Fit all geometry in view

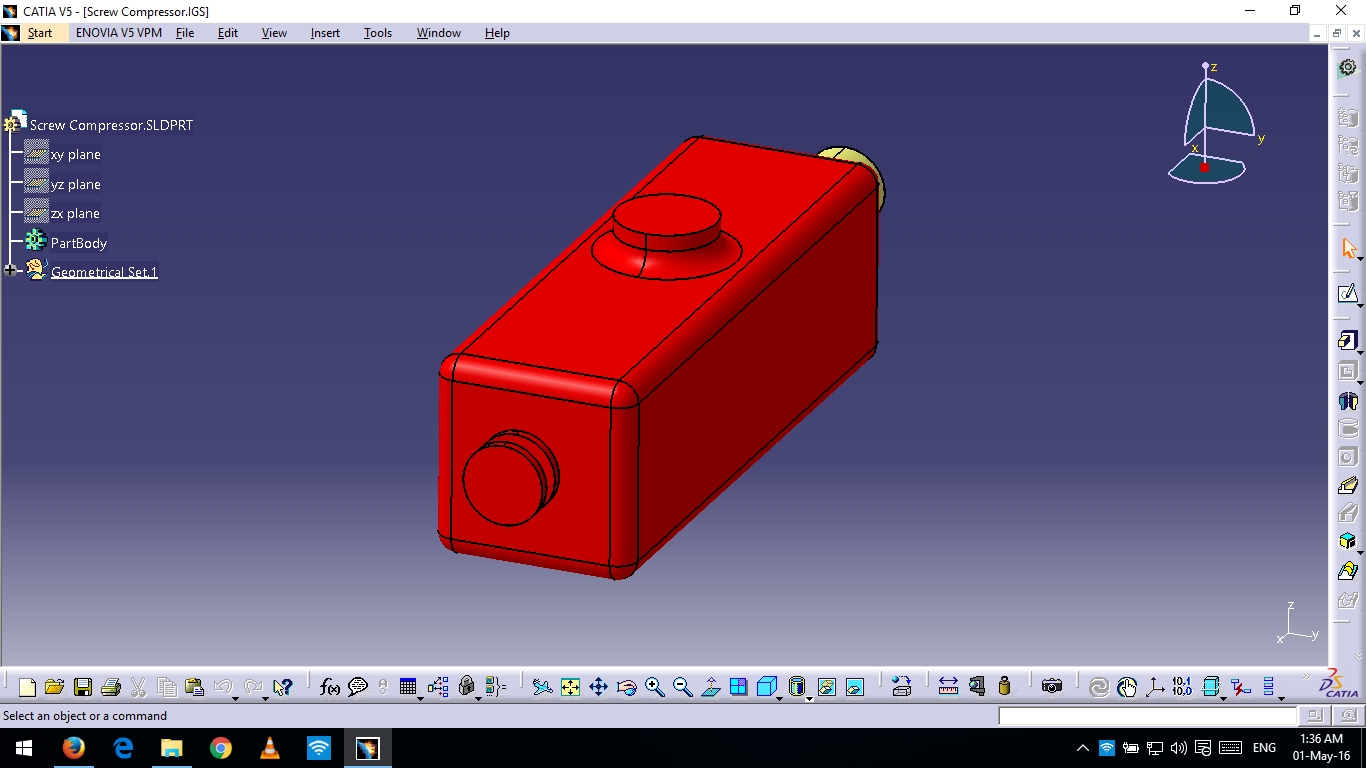pos(570,687)
